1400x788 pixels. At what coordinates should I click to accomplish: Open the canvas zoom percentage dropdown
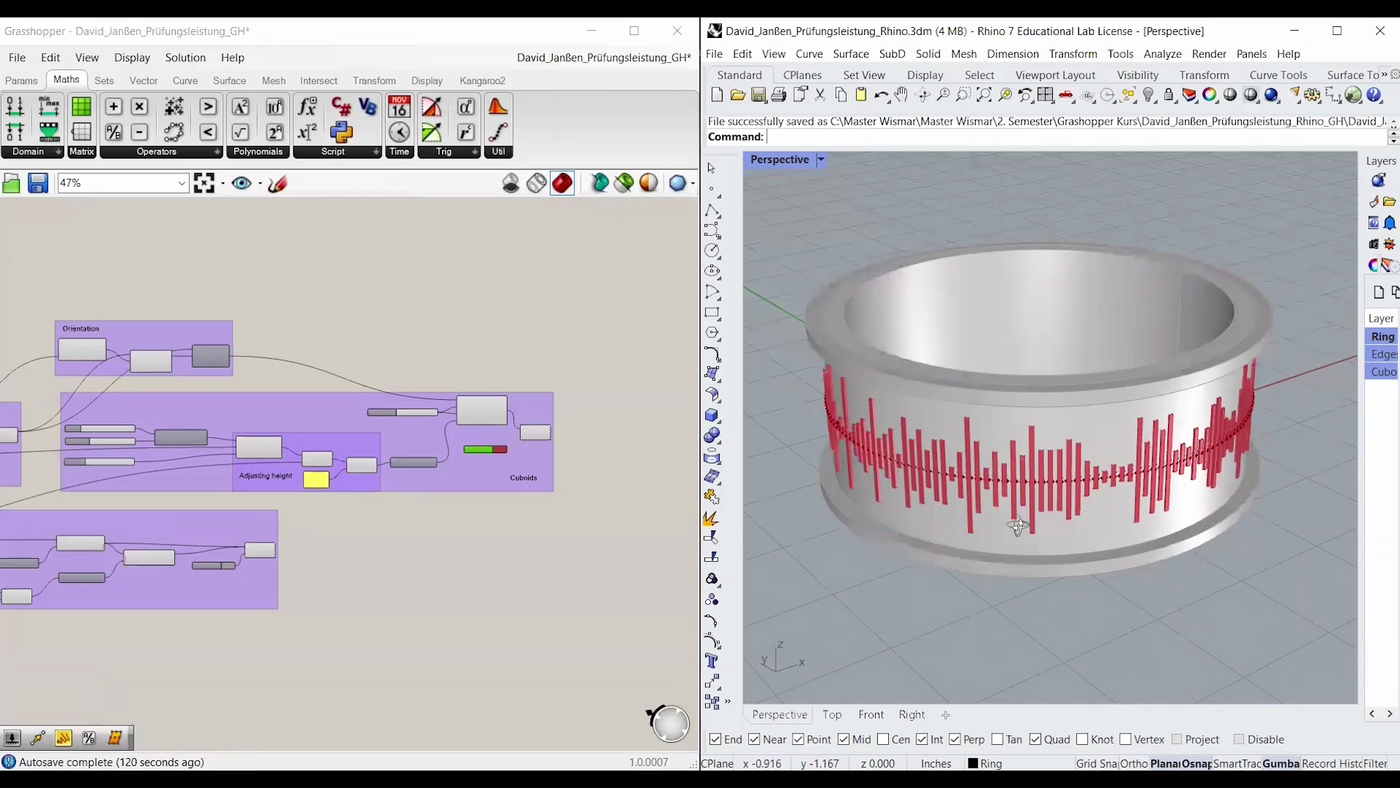[x=181, y=183]
